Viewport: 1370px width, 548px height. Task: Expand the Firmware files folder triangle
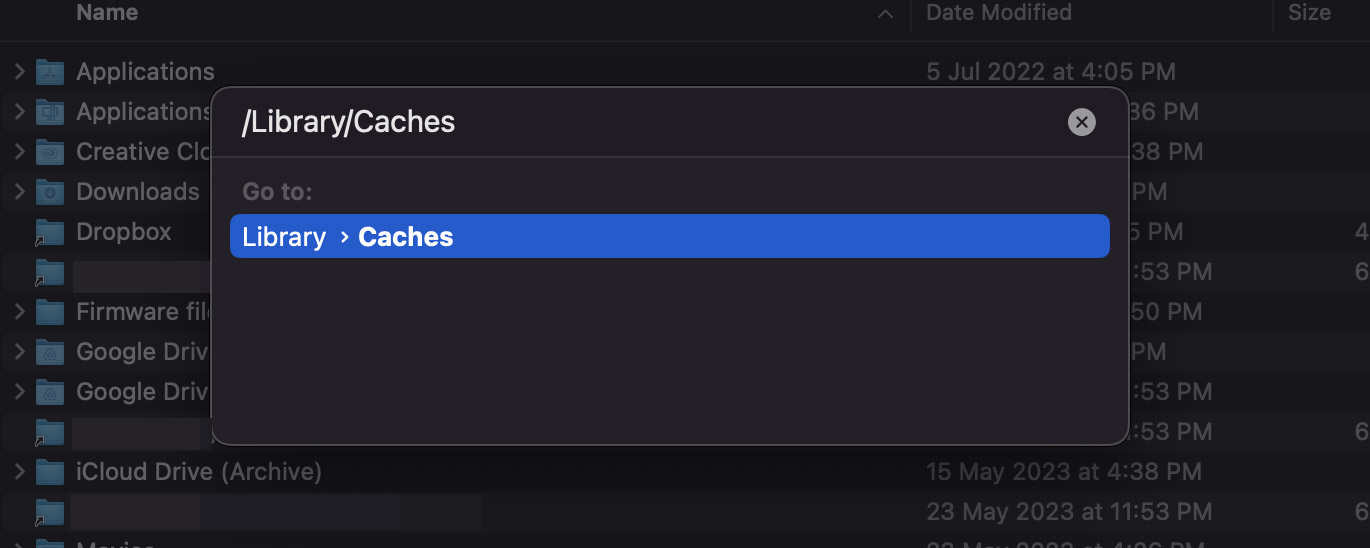click(x=19, y=312)
